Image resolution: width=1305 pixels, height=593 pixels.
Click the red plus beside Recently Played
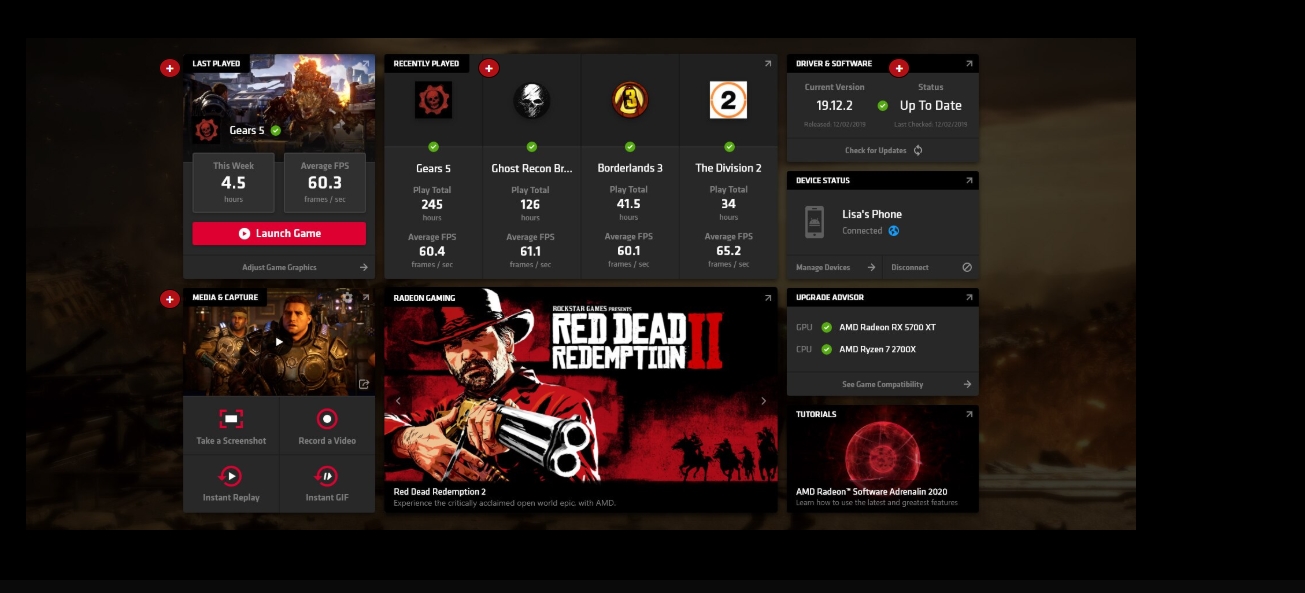click(489, 68)
